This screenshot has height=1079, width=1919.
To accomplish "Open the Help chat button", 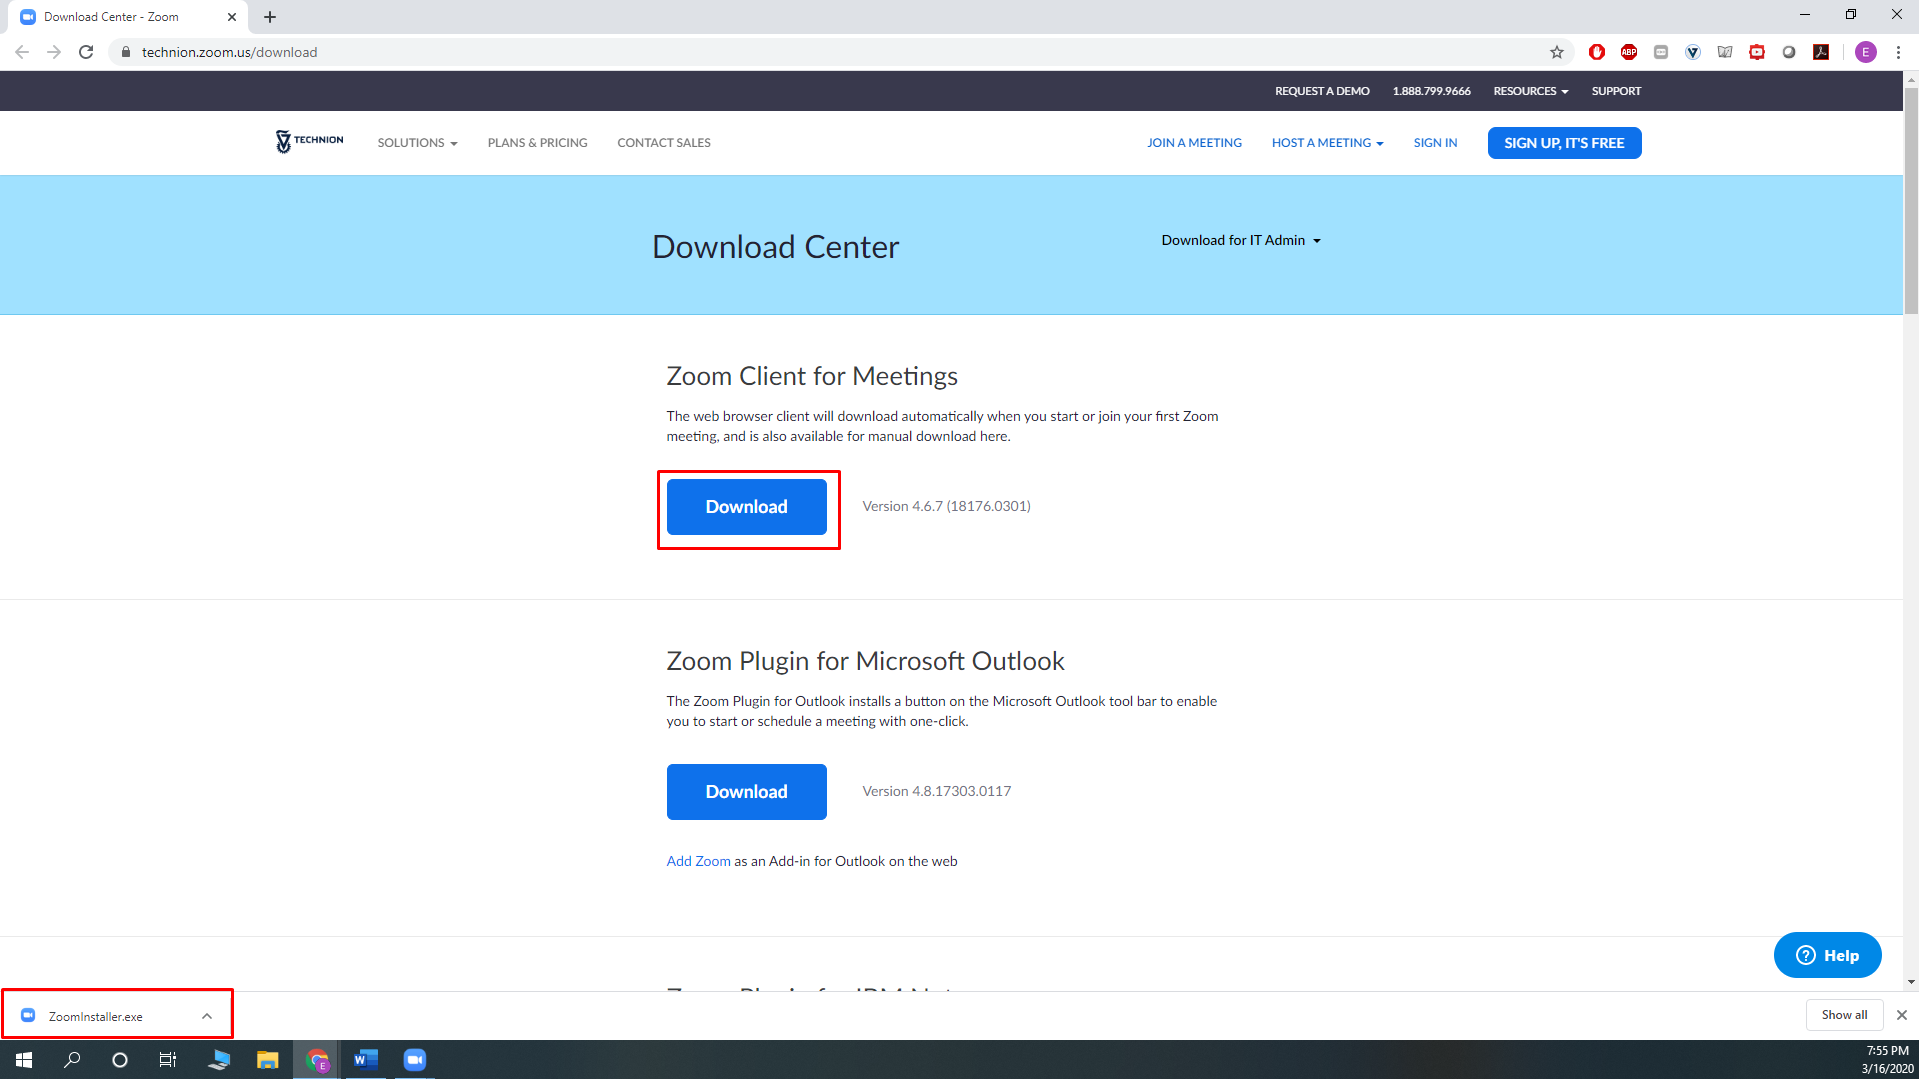I will 1827,955.
